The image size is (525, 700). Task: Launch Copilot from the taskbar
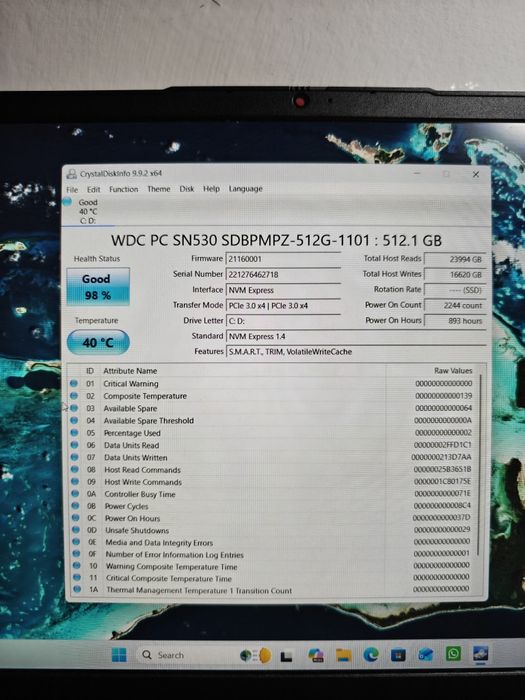(x=316, y=655)
